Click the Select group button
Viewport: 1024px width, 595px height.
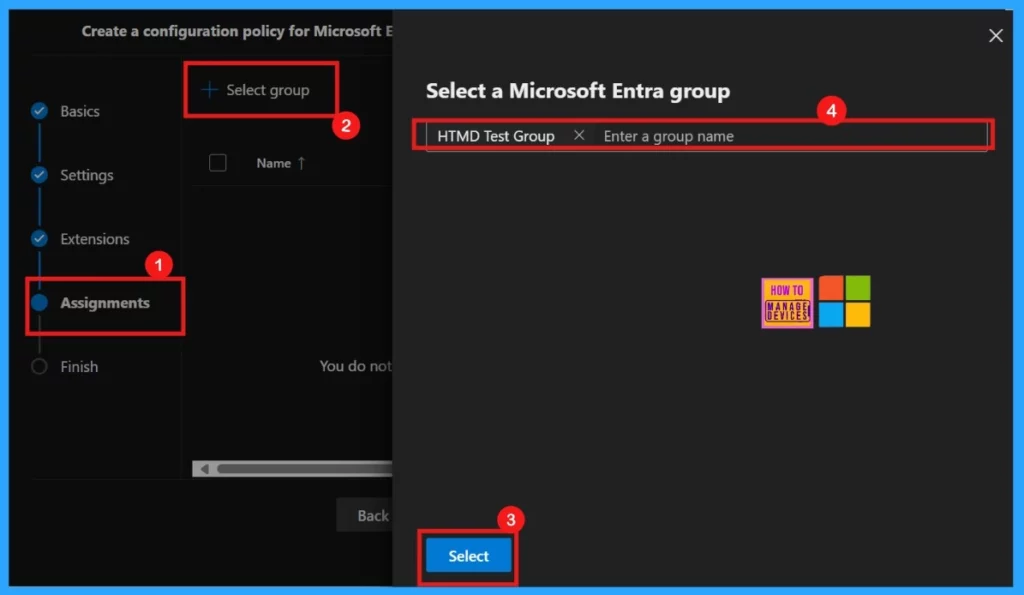(255, 89)
